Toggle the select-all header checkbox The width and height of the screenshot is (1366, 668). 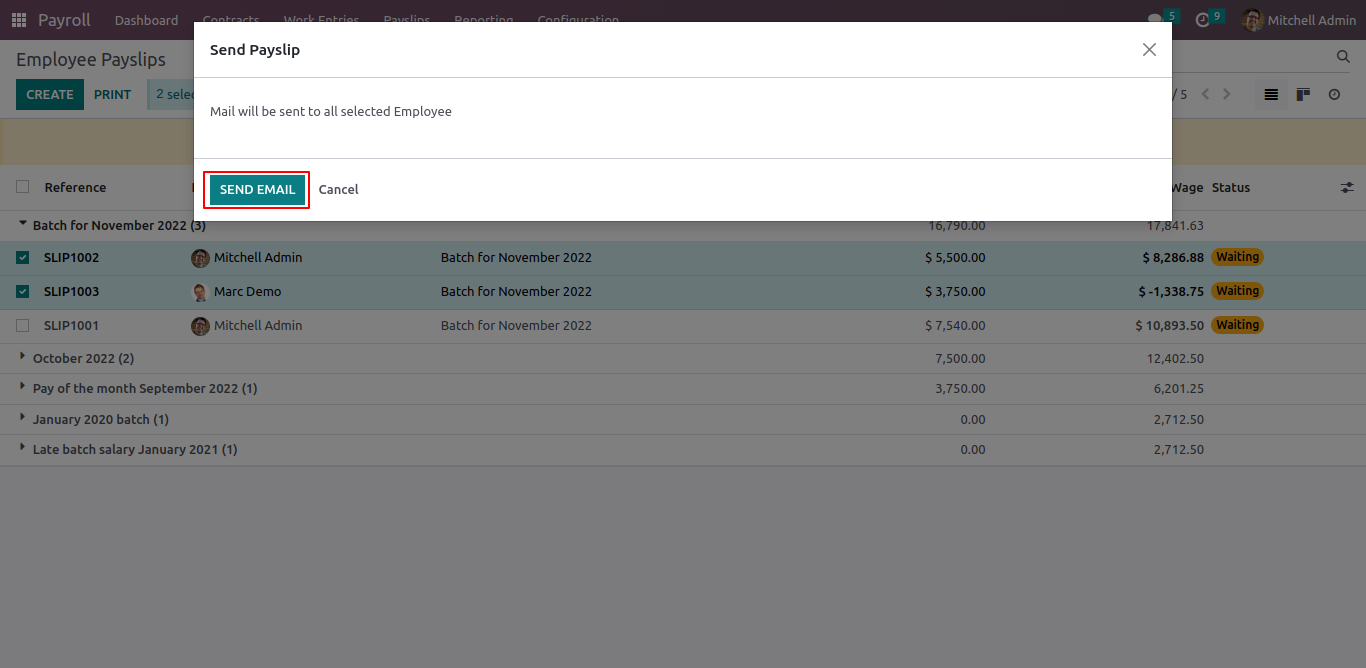[23, 187]
